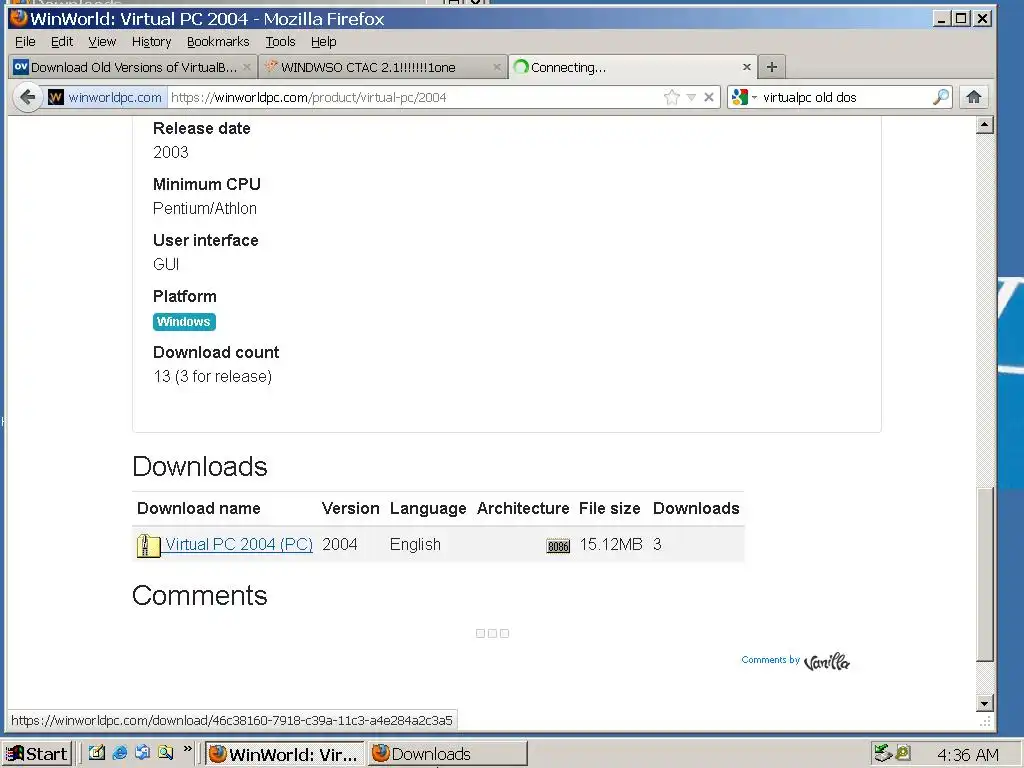This screenshot has width=1024, height=768.
Task: Open the File menu
Action: 25,42
